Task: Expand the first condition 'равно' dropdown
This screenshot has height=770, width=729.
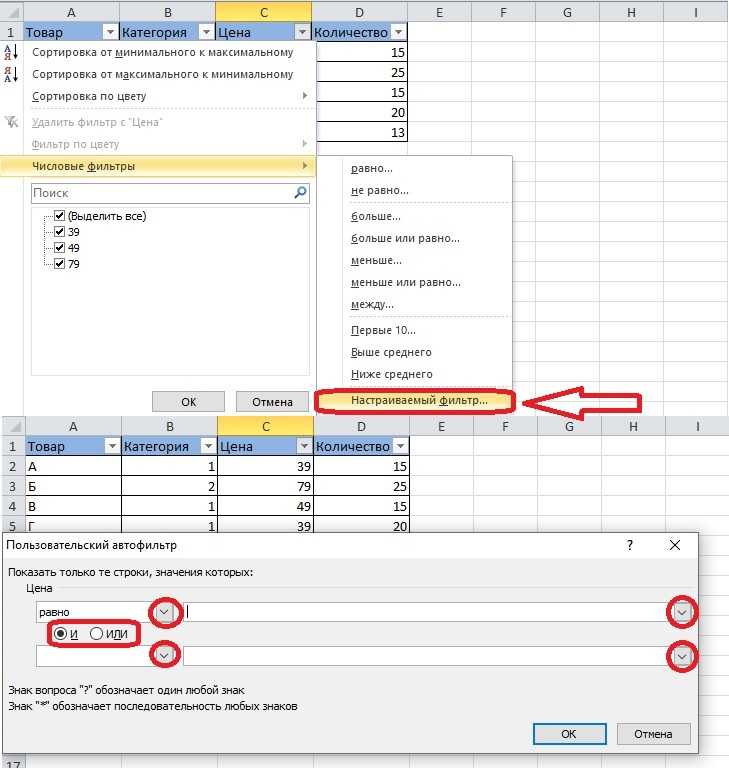Action: (164, 612)
